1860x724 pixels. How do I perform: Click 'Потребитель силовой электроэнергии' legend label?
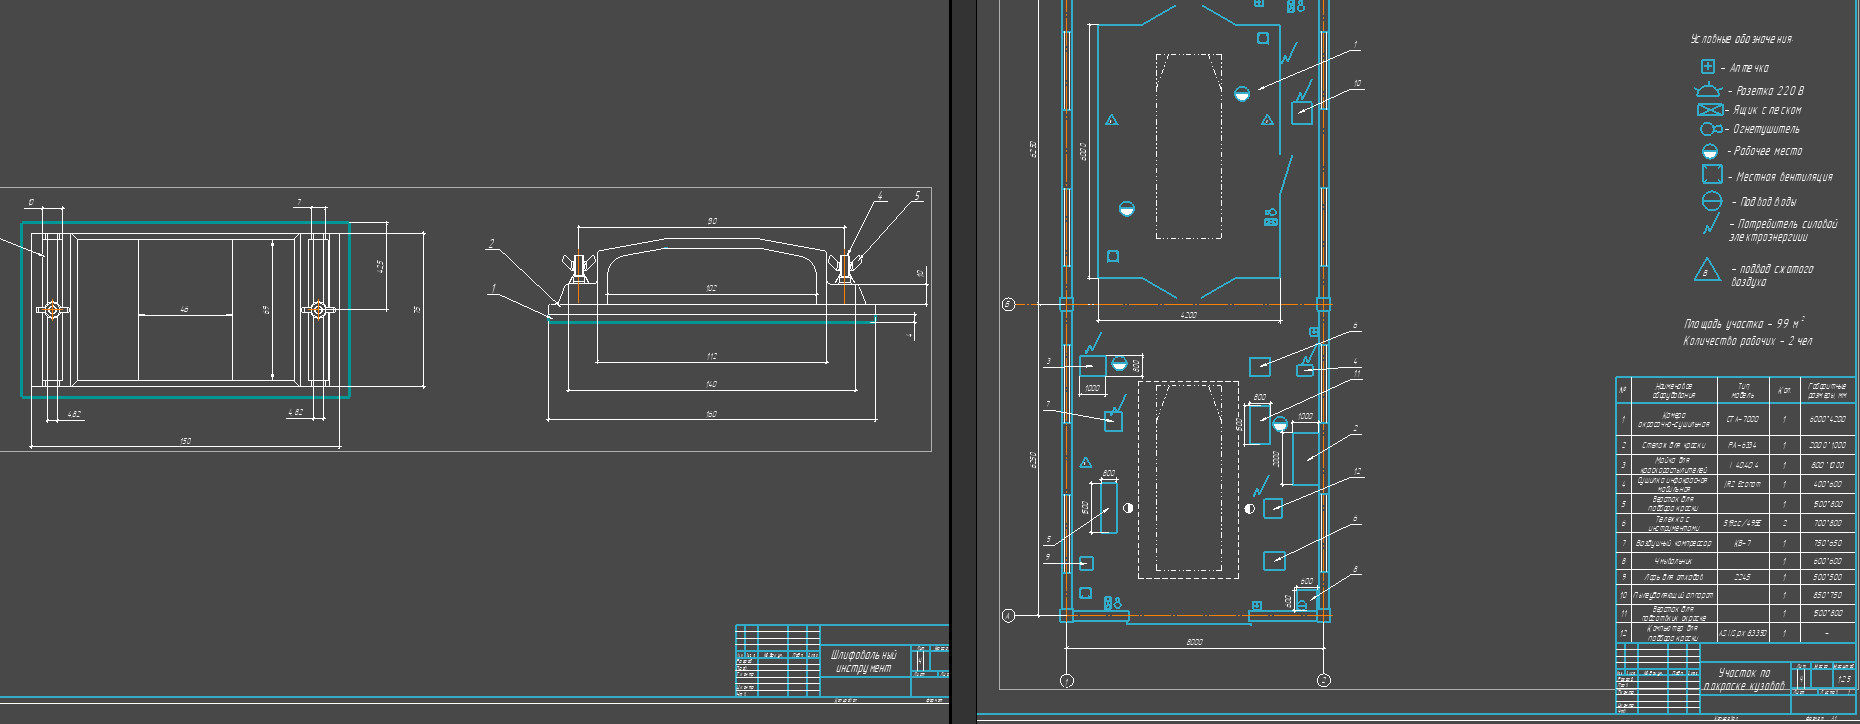[x=1783, y=230]
